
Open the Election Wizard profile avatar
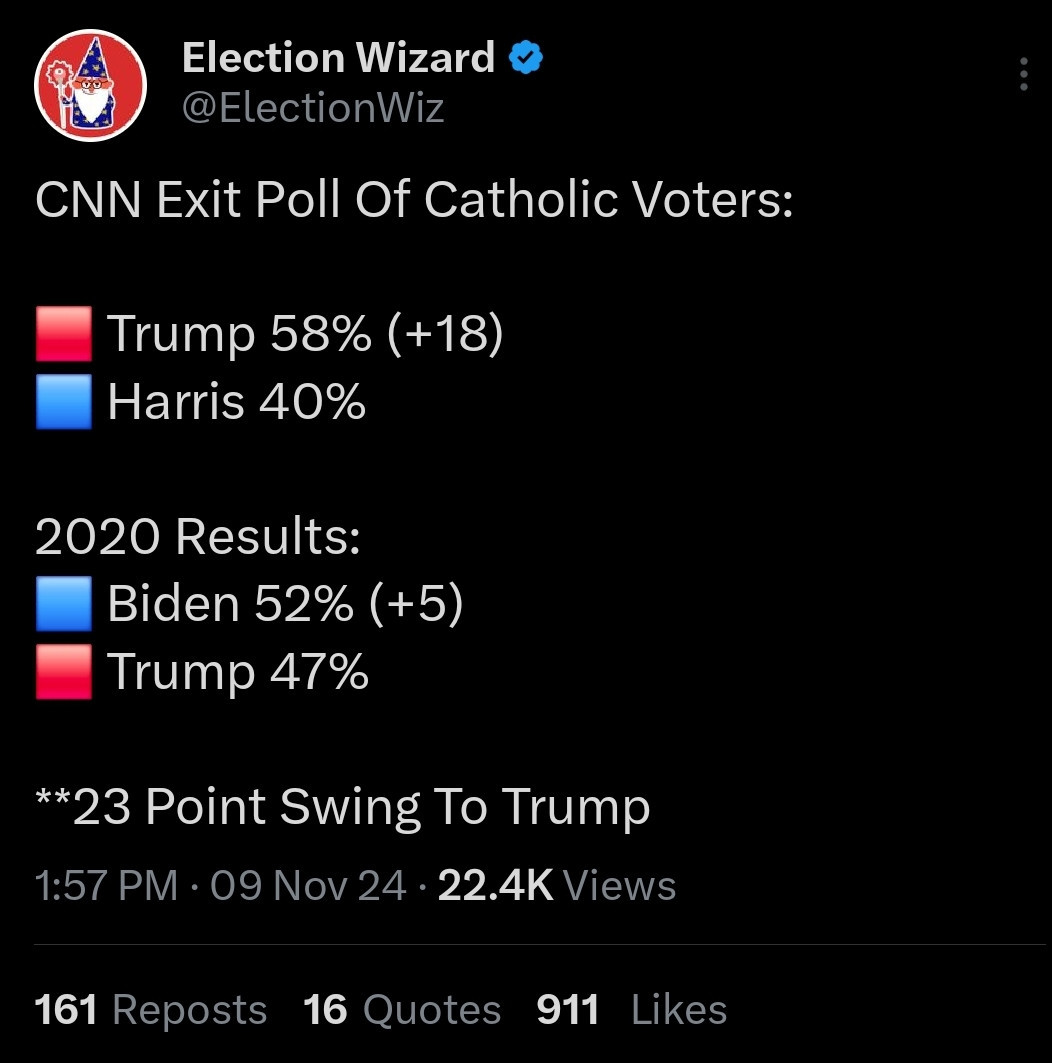(90, 85)
